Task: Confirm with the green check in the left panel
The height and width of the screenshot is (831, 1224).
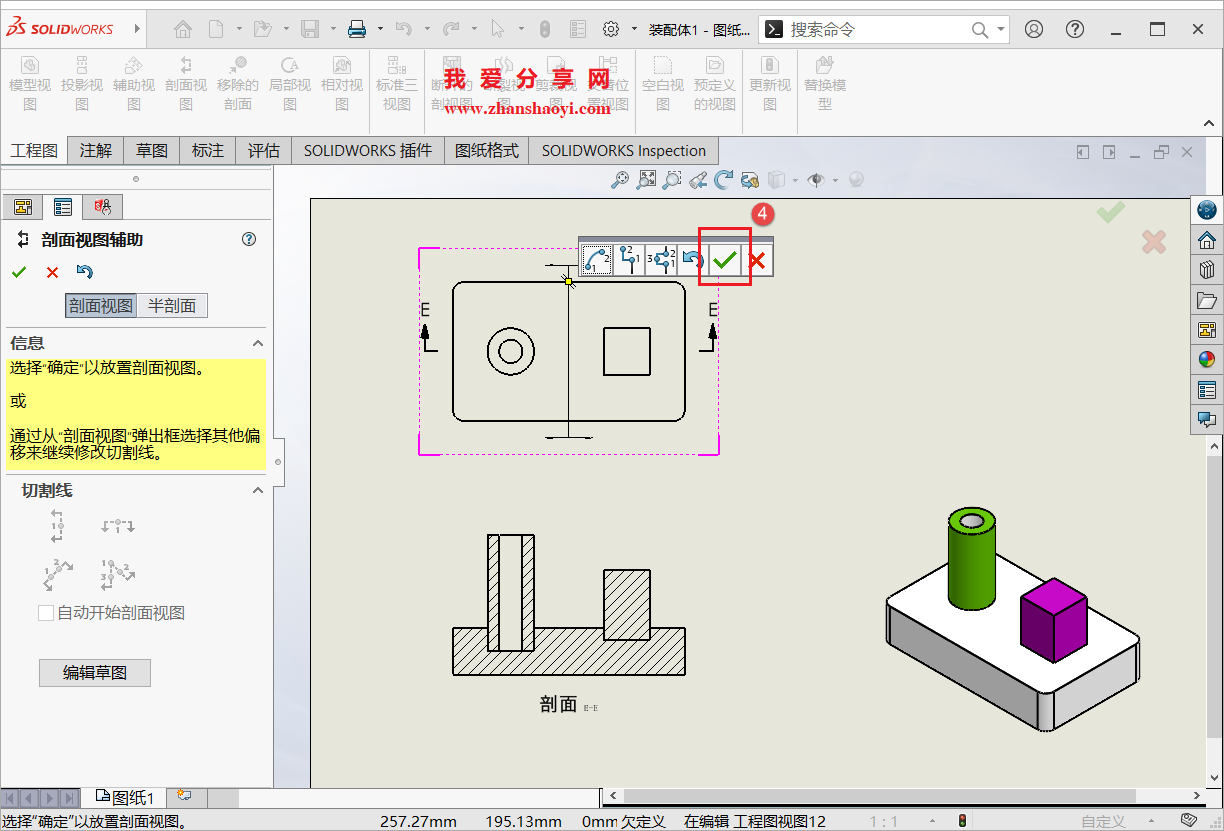Action: tap(19, 272)
